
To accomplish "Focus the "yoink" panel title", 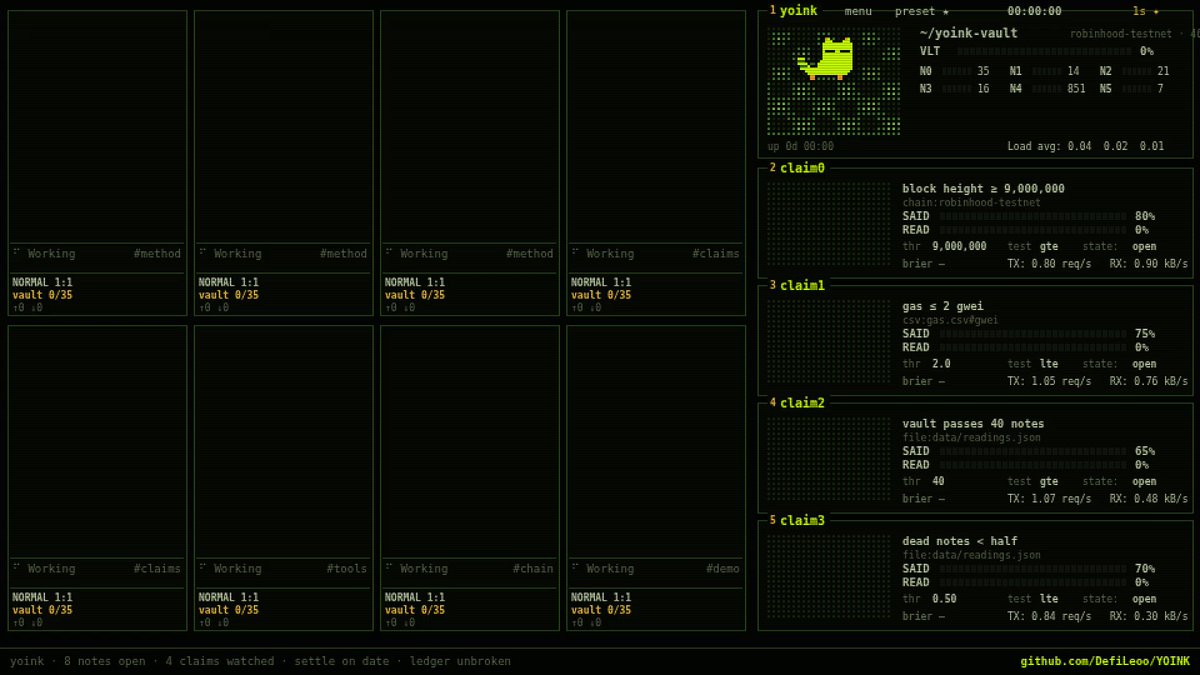I will tap(798, 11).
